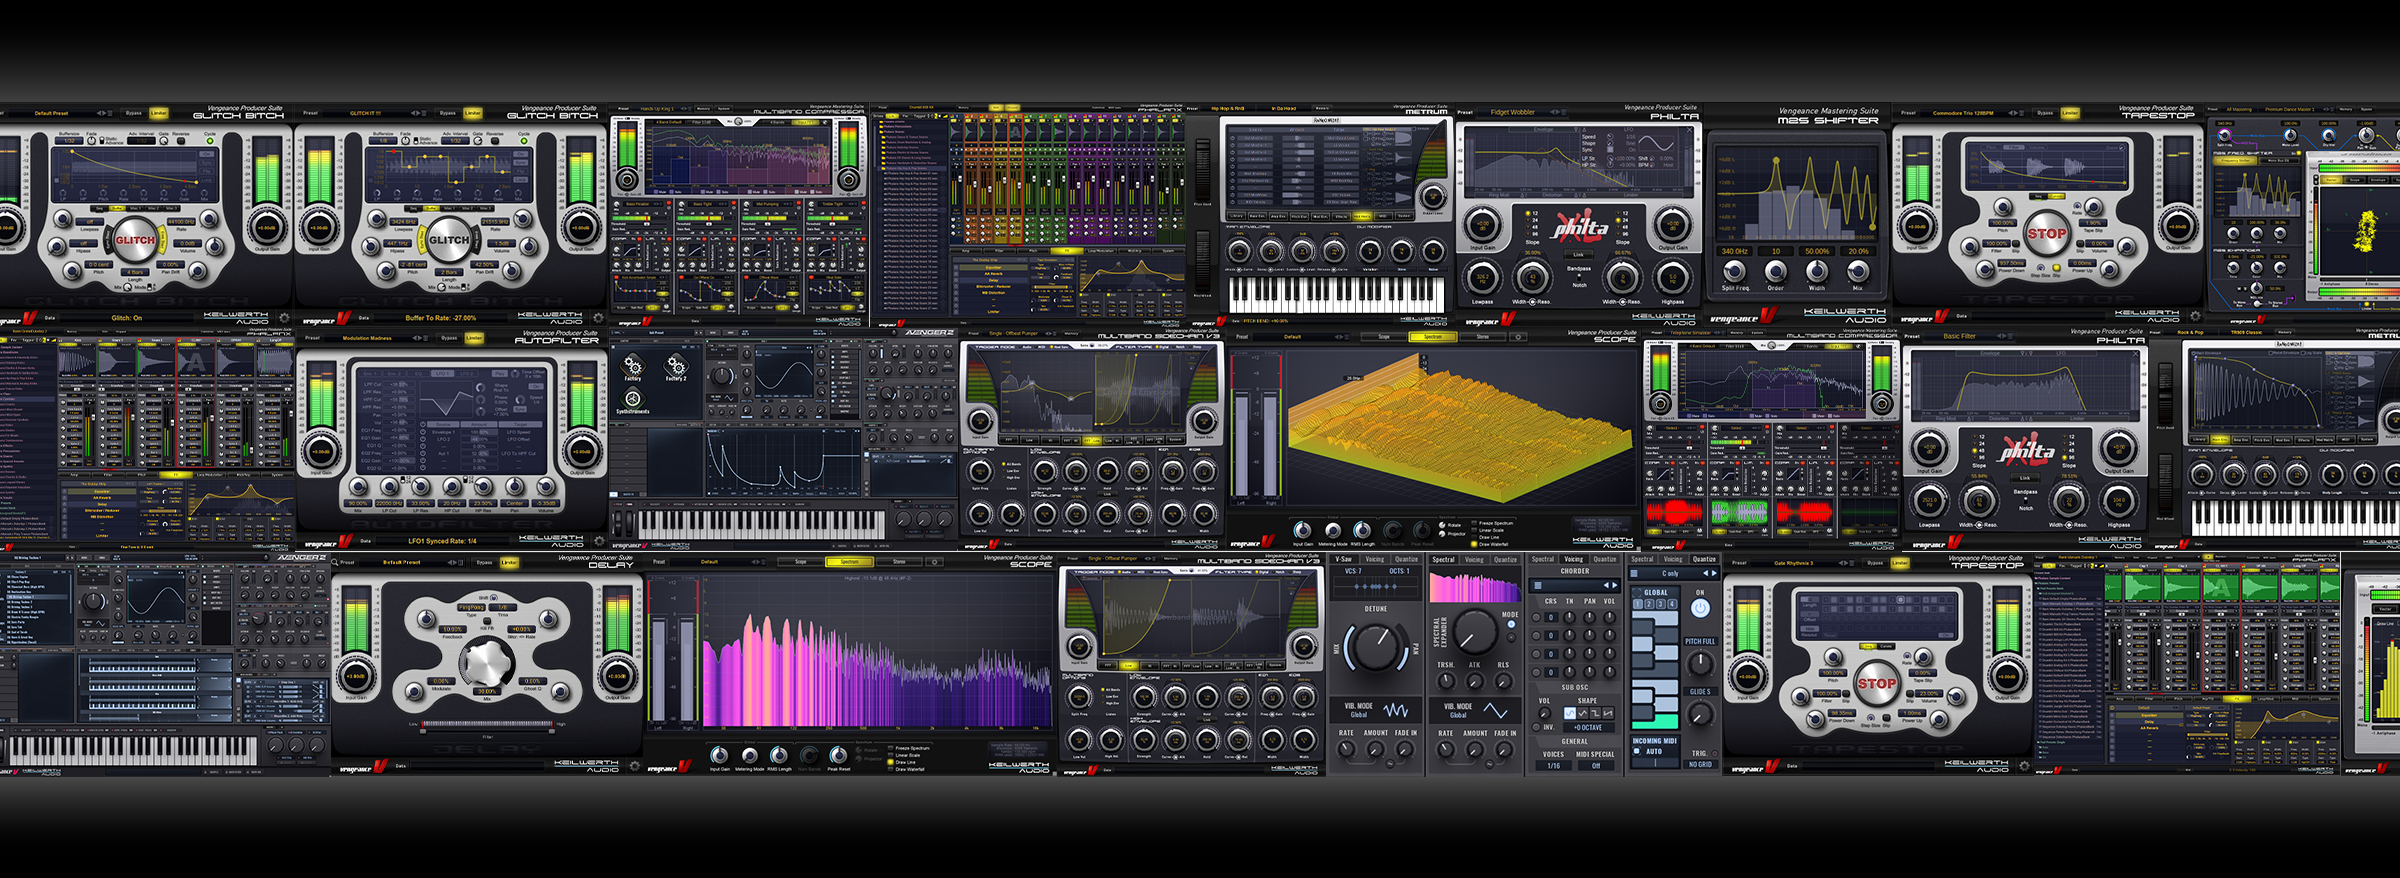Image resolution: width=2400 pixels, height=878 pixels.
Task: Select Global slot 4 in the quantize panel
Action: pyautogui.click(x=1671, y=604)
